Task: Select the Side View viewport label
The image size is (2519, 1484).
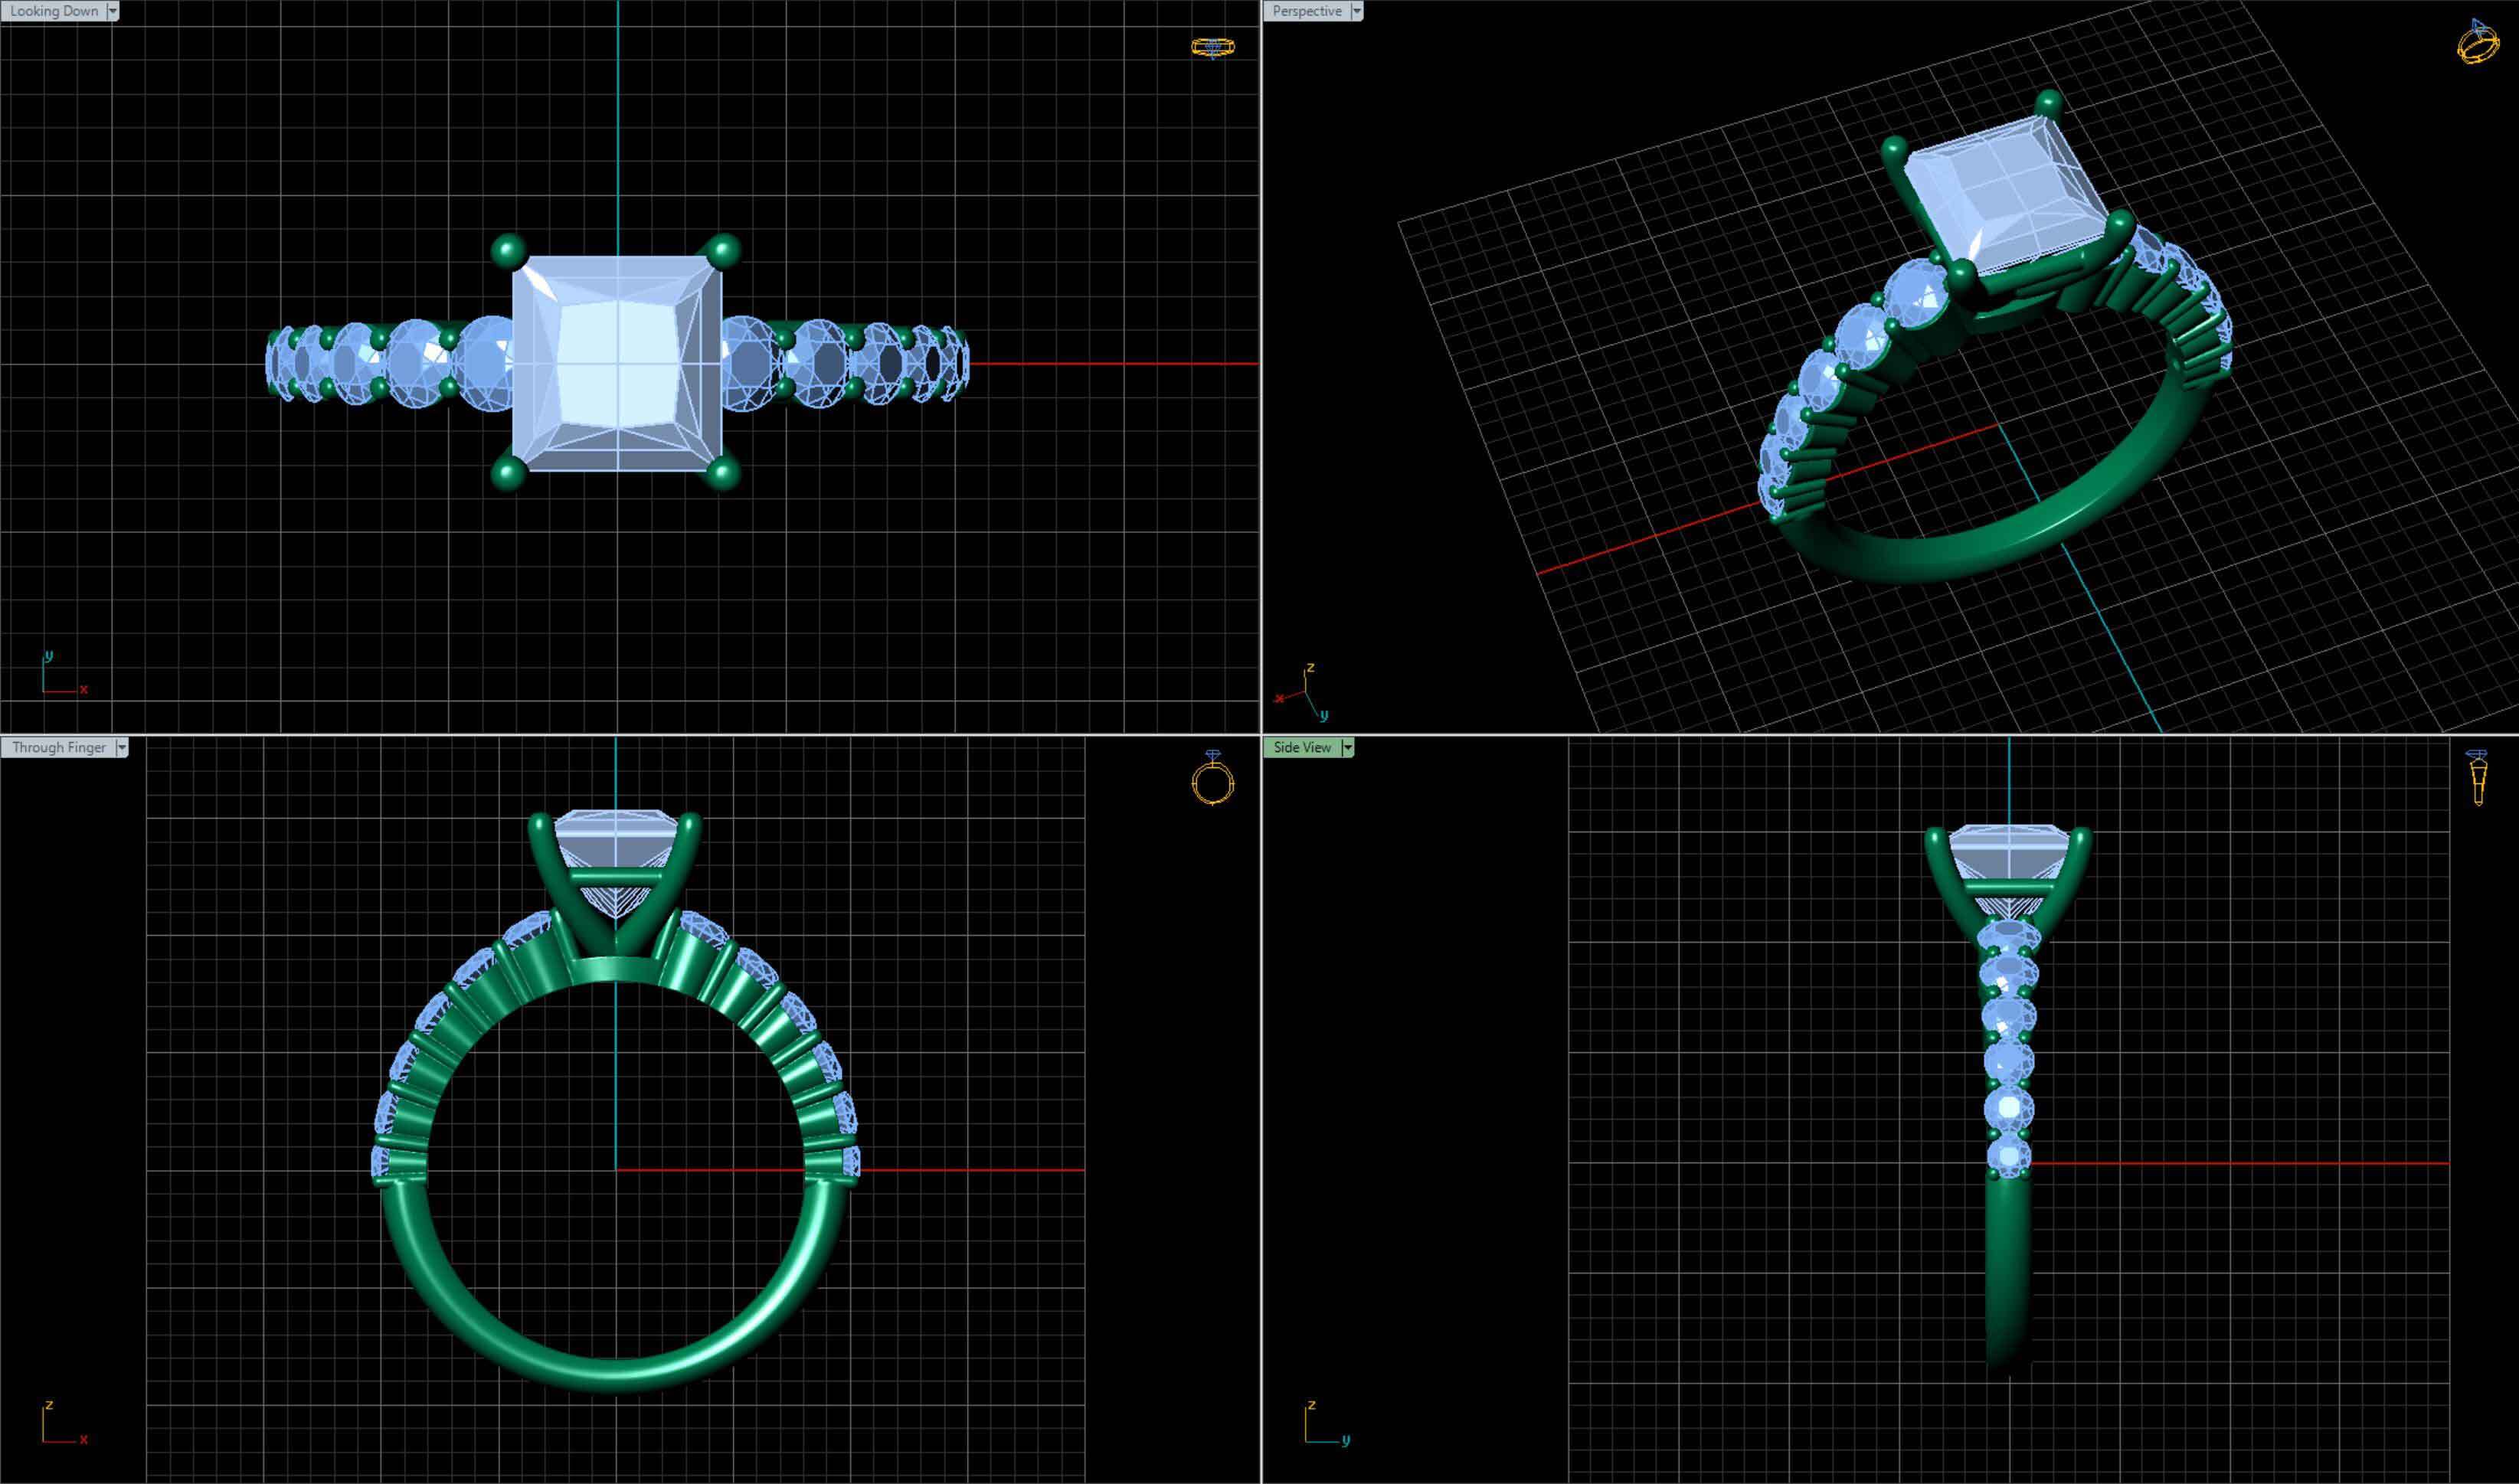Action: (x=1302, y=747)
